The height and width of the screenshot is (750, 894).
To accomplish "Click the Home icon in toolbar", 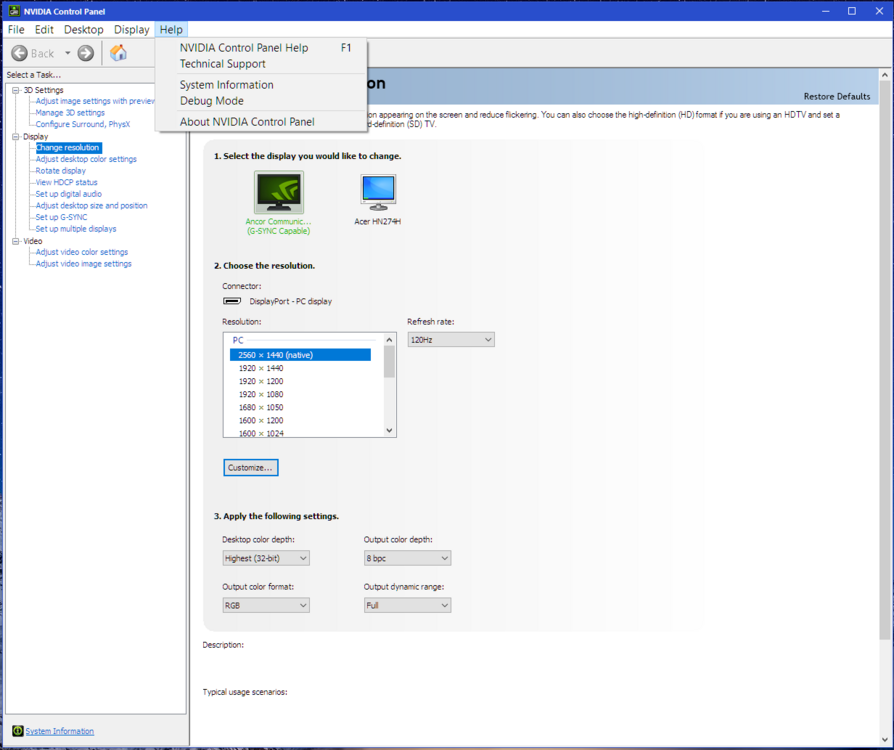I will click(x=118, y=52).
